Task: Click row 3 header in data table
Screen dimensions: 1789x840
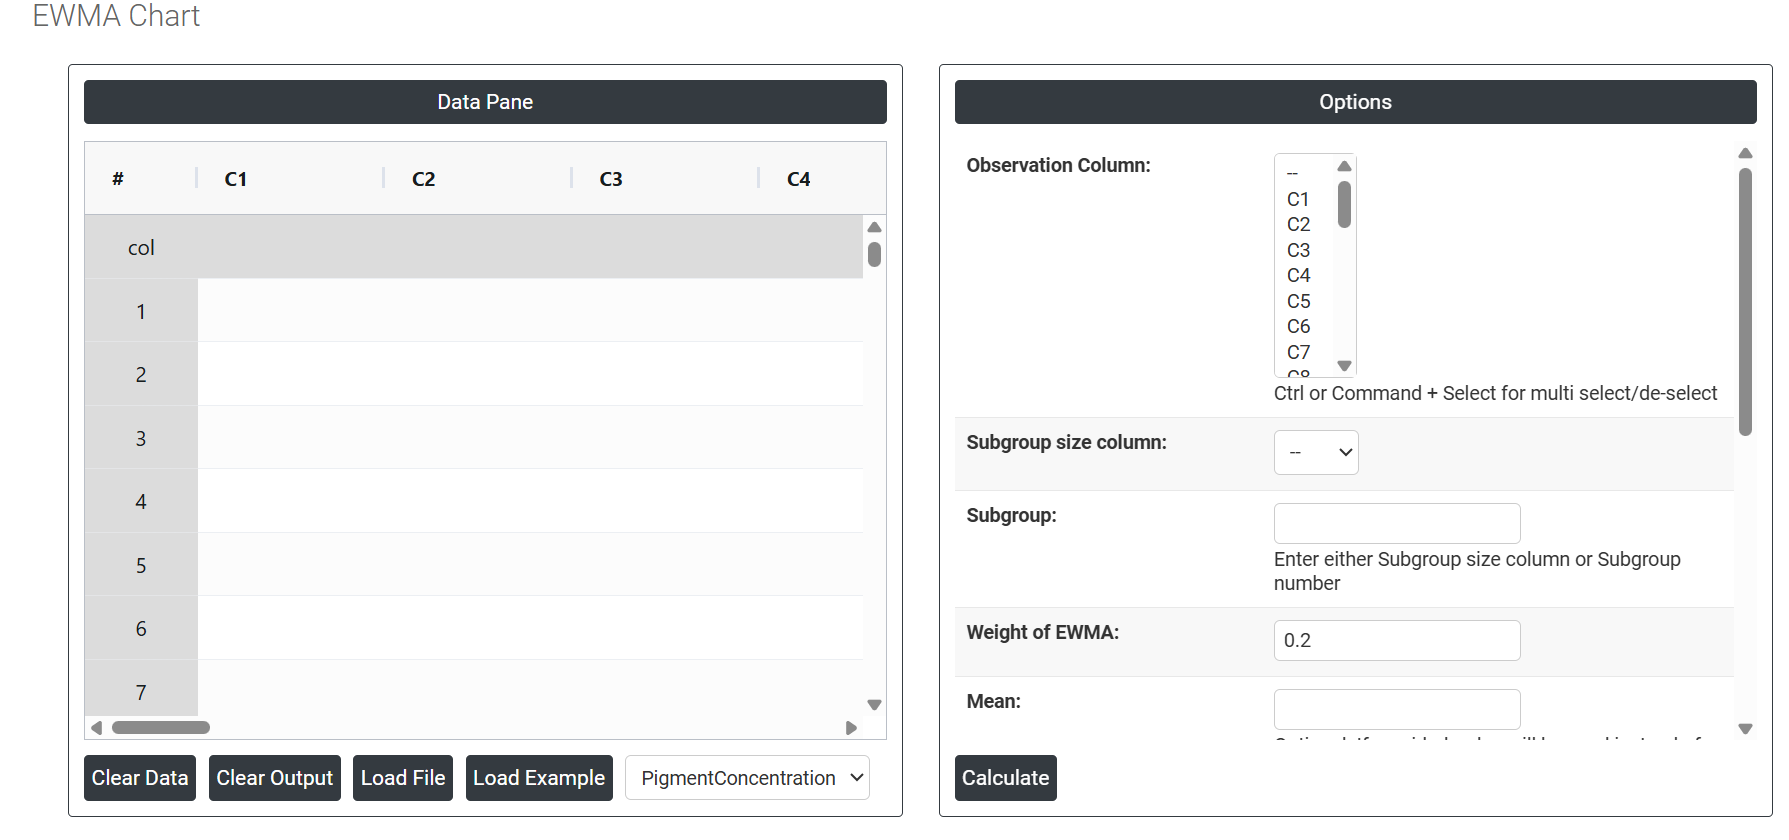Action: click(x=141, y=438)
